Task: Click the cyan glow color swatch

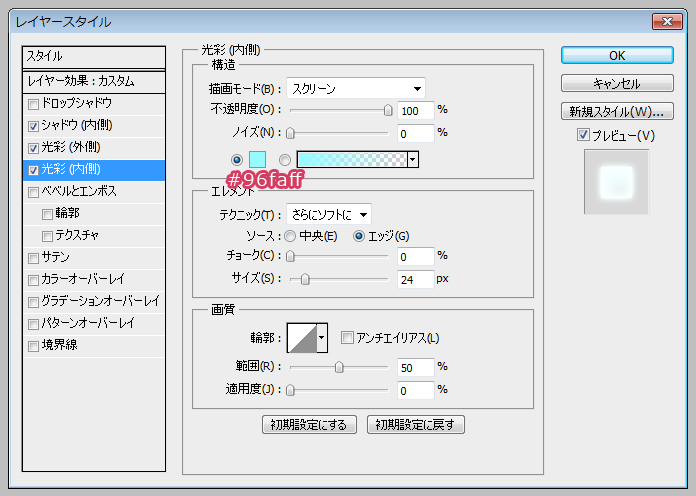Action: (x=257, y=159)
